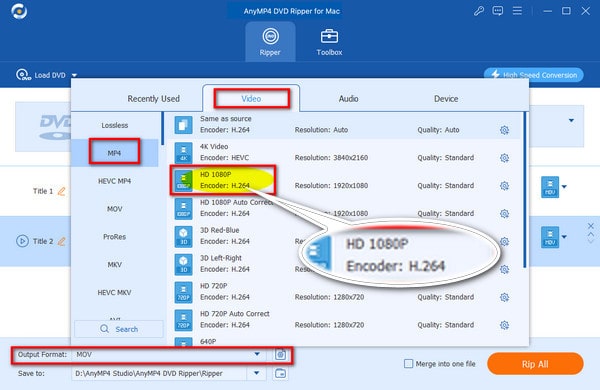Move Title 2 up in list
The width and height of the screenshot is (600, 390).
point(591,234)
